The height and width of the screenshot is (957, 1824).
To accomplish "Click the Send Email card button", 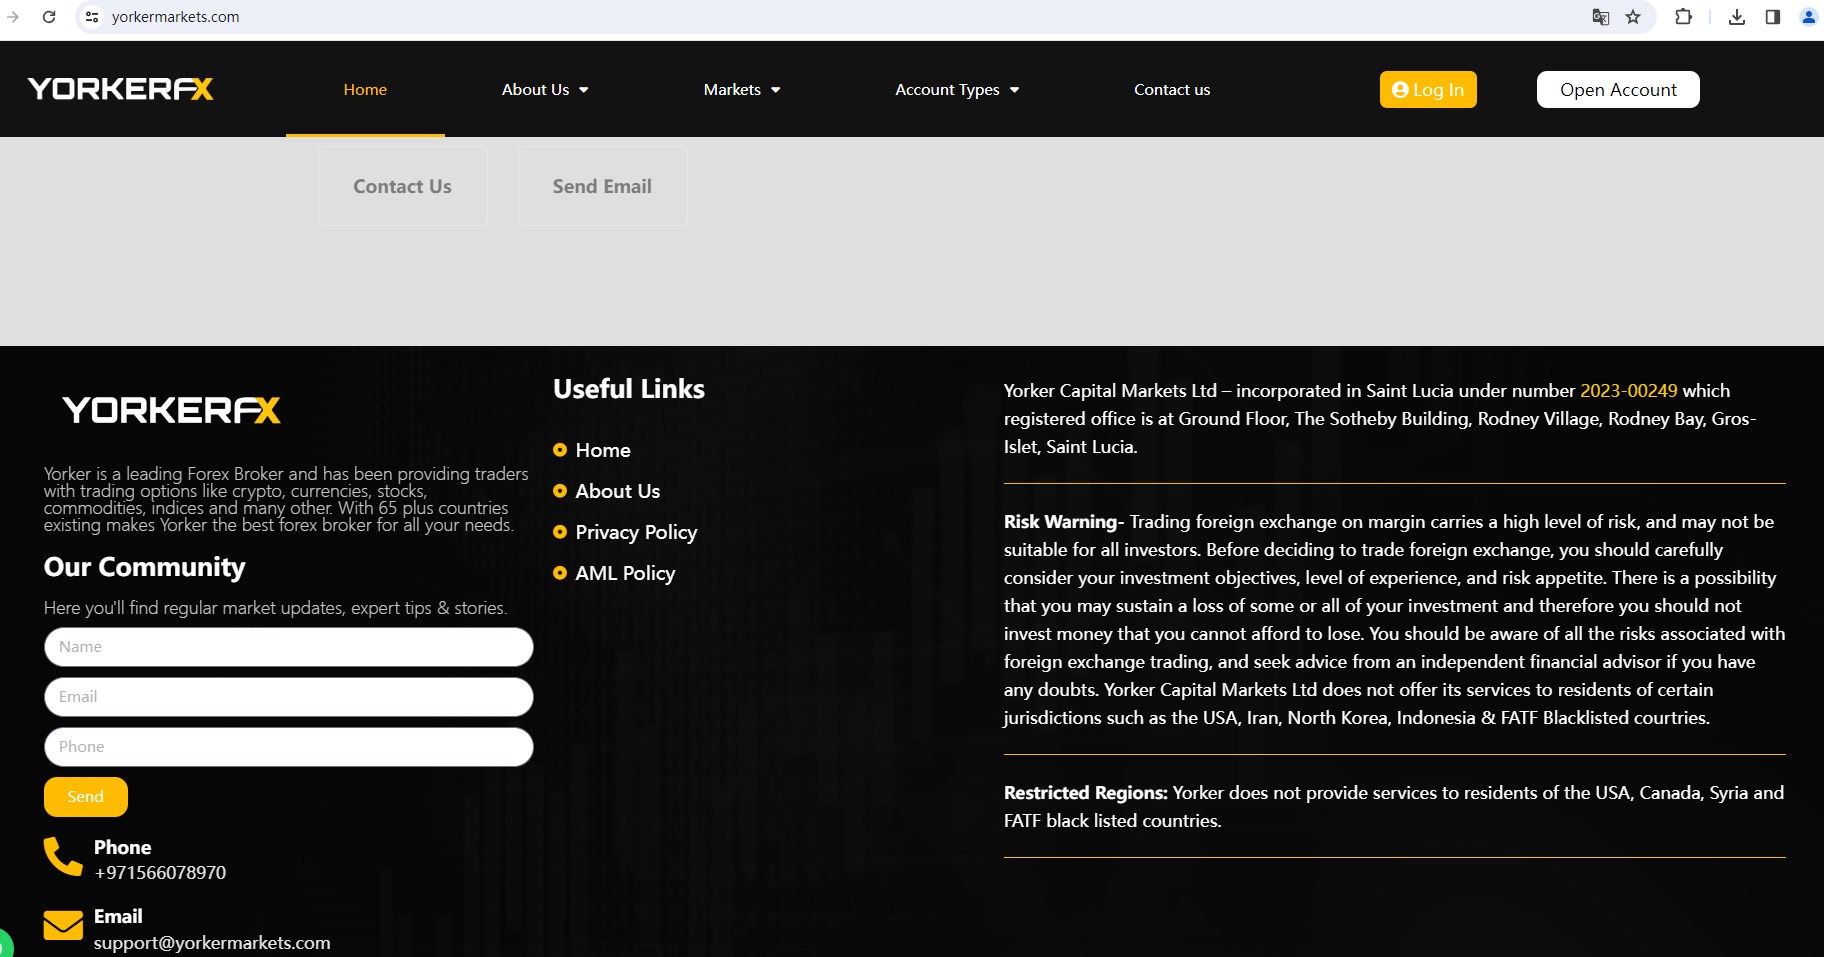I will 602,186.
